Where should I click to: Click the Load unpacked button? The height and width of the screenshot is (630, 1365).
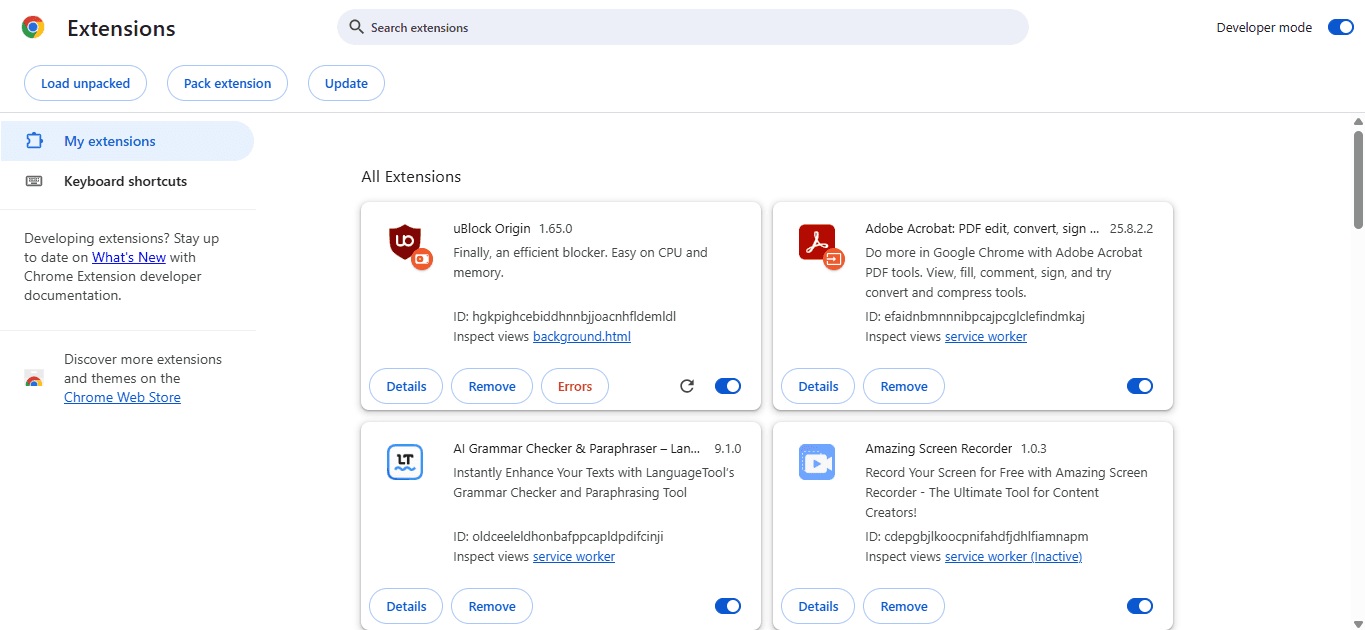(85, 83)
